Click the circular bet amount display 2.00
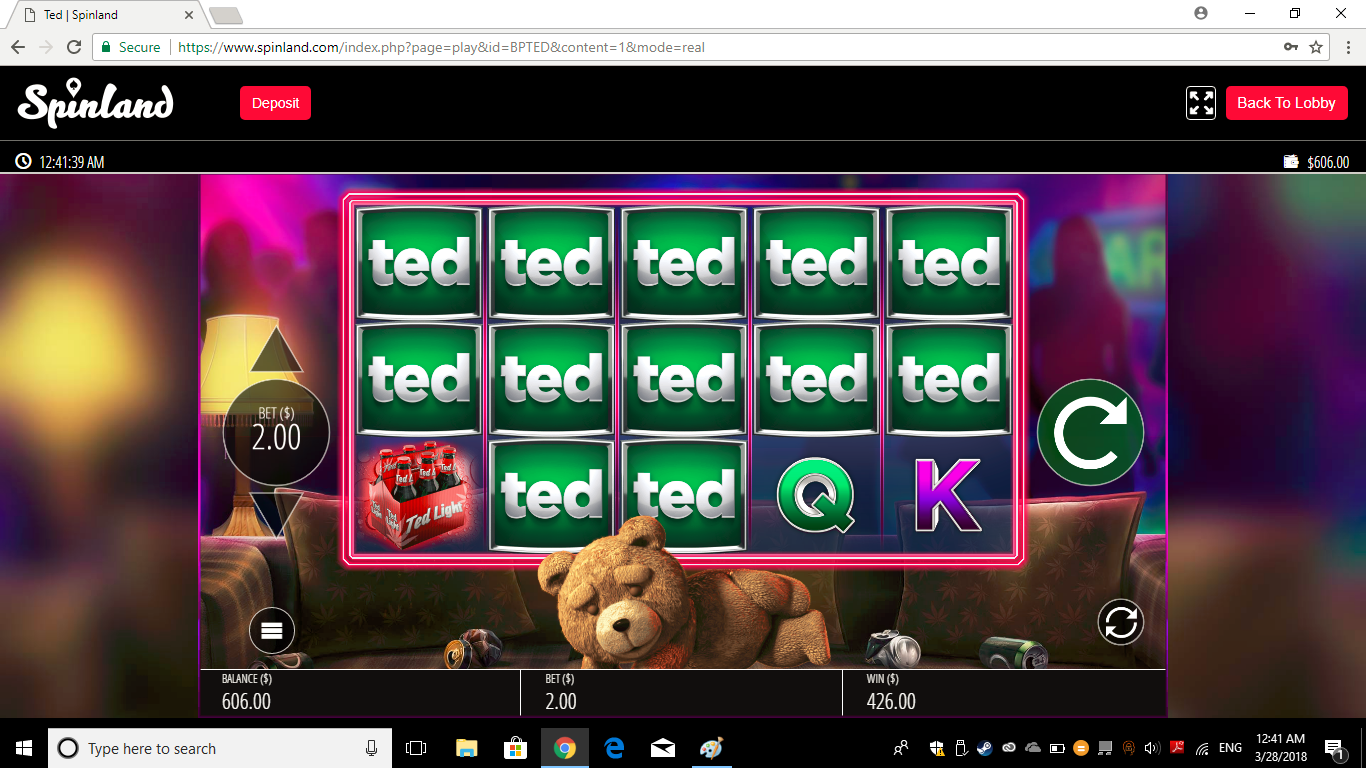The image size is (1366, 768). pyautogui.click(x=276, y=432)
